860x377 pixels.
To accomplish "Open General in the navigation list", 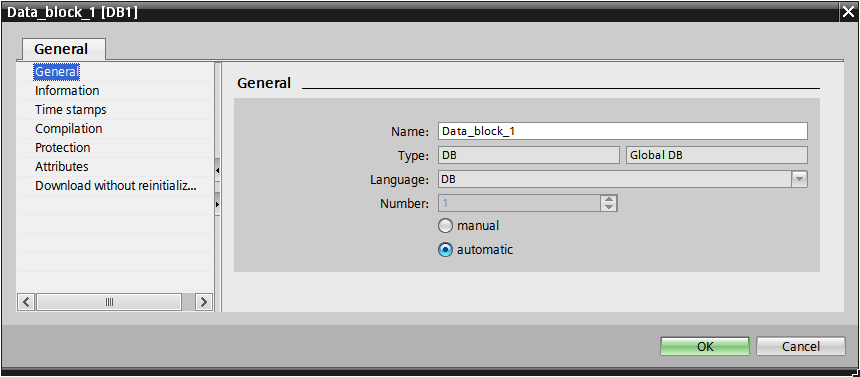I will tap(56, 72).
